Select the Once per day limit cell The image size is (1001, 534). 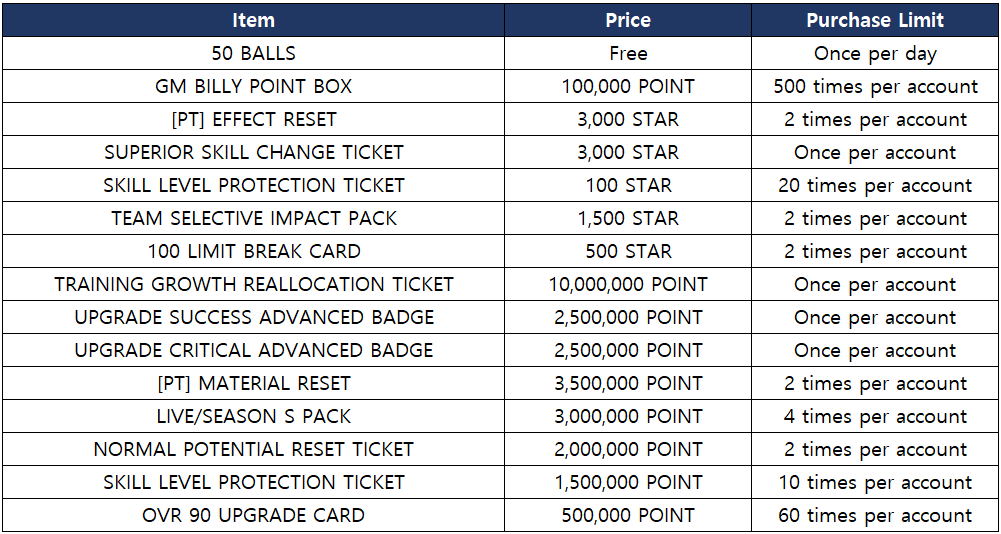click(875, 53)
